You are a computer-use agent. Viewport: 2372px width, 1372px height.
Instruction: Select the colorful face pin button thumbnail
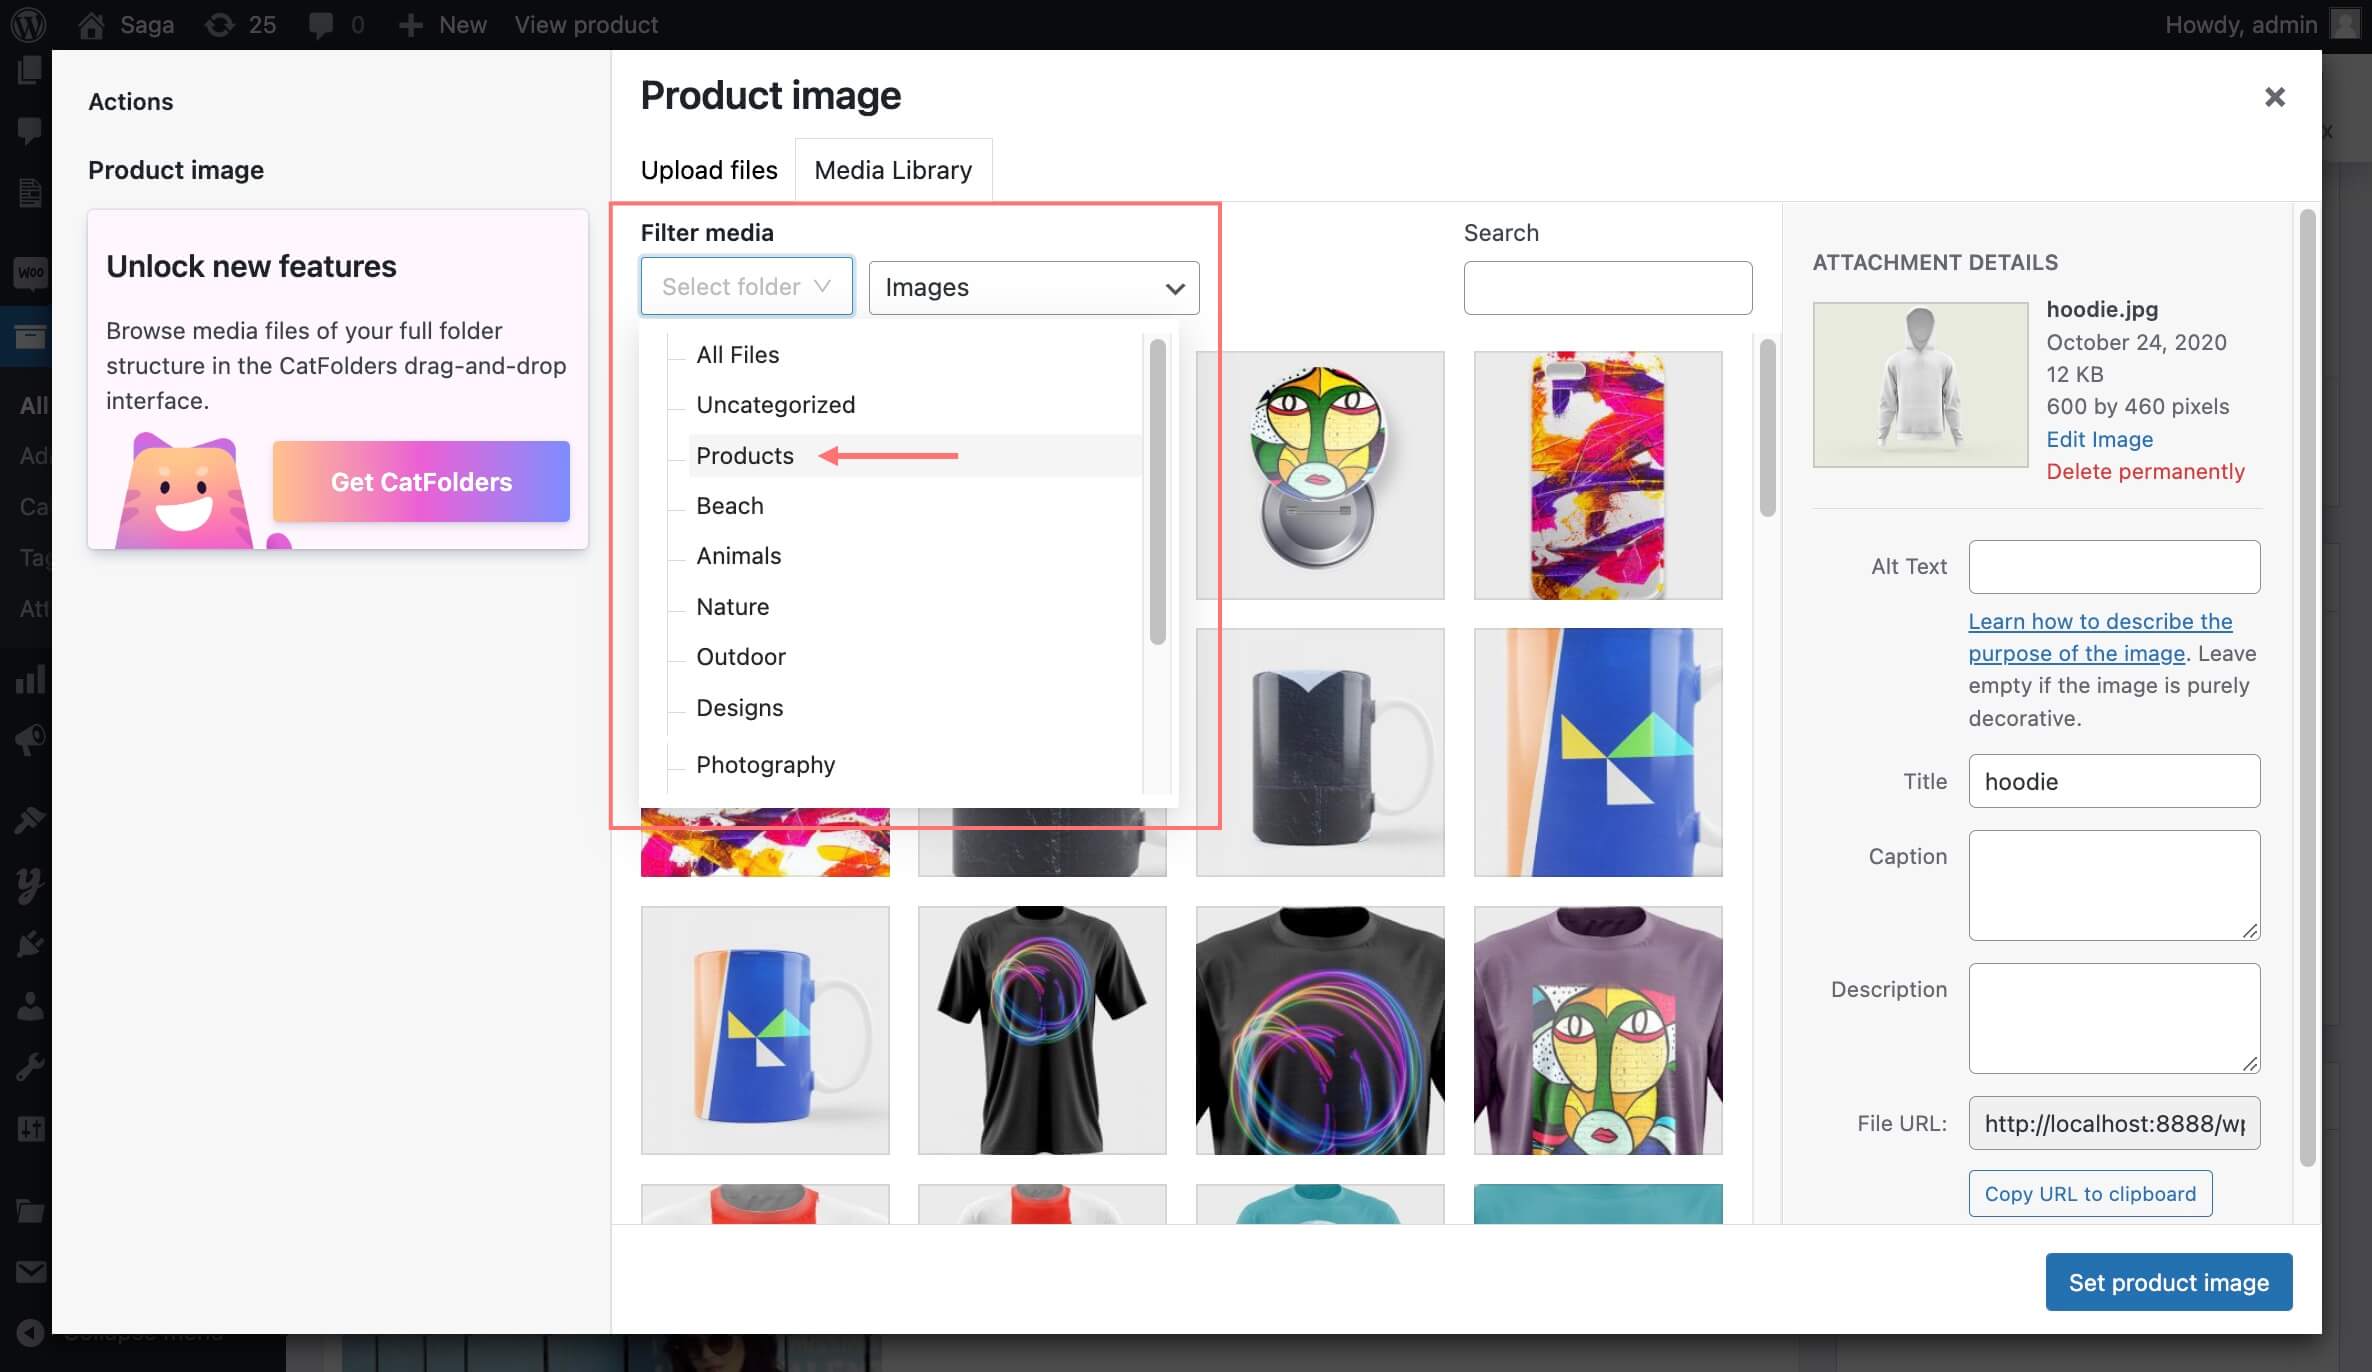pyautogui.click(x=1320, y=475)
